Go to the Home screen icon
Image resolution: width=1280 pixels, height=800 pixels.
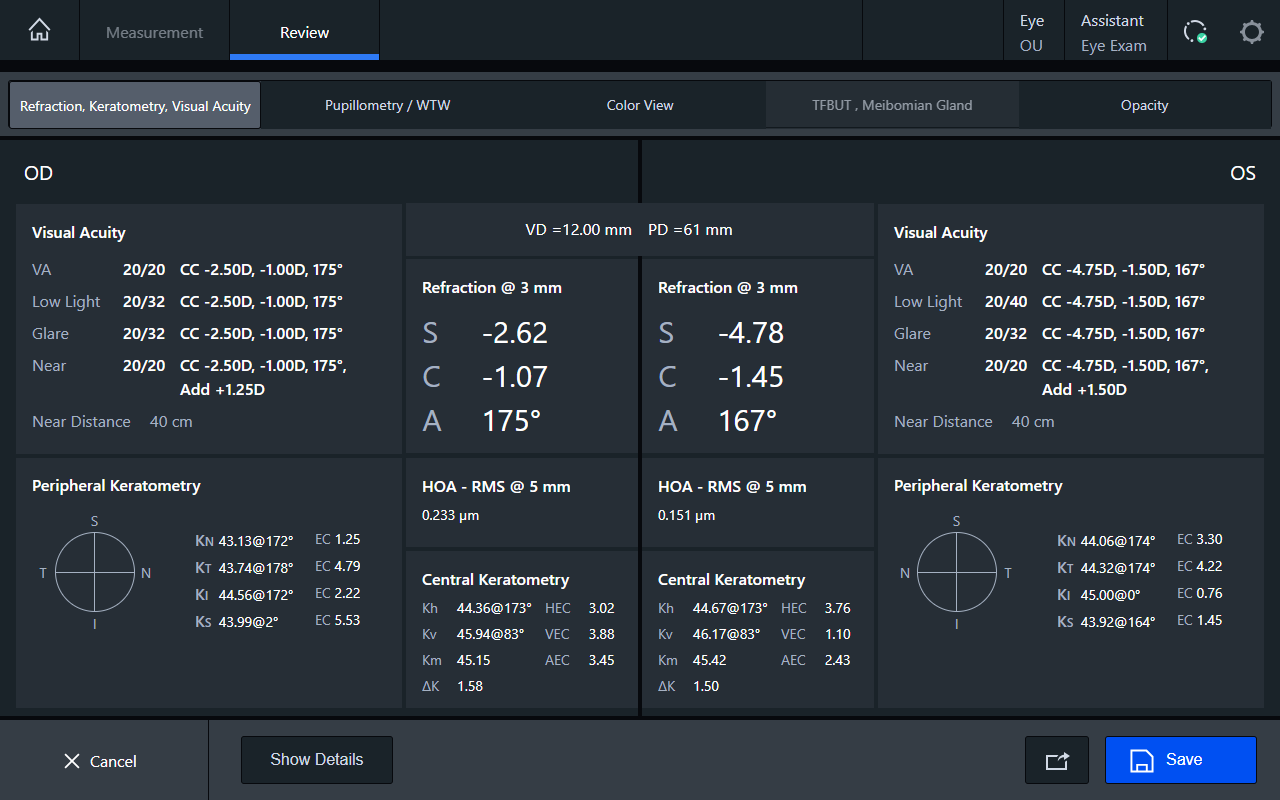point(39,31)
